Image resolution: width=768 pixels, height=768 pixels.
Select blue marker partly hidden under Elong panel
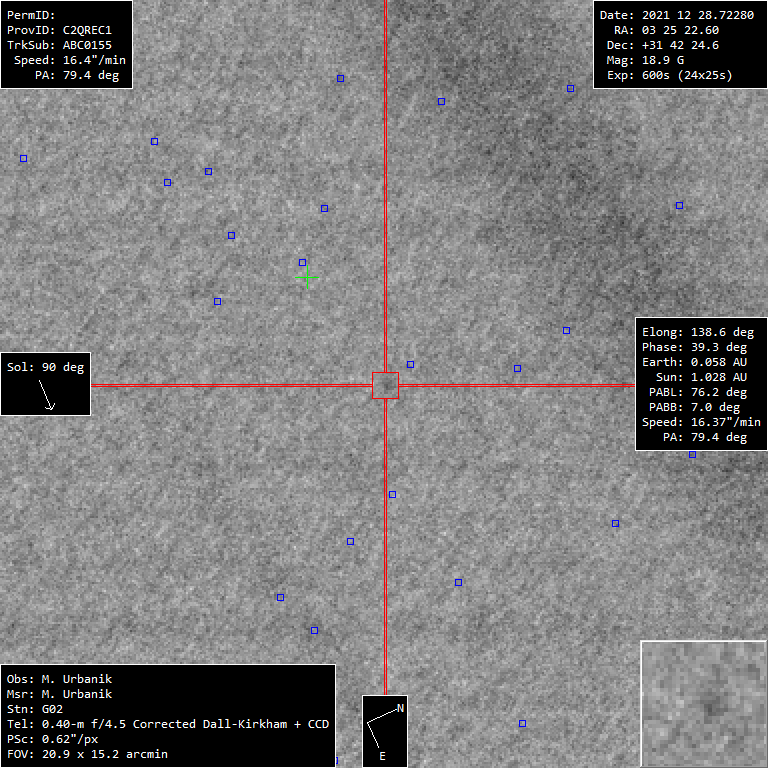pos(692,455)
